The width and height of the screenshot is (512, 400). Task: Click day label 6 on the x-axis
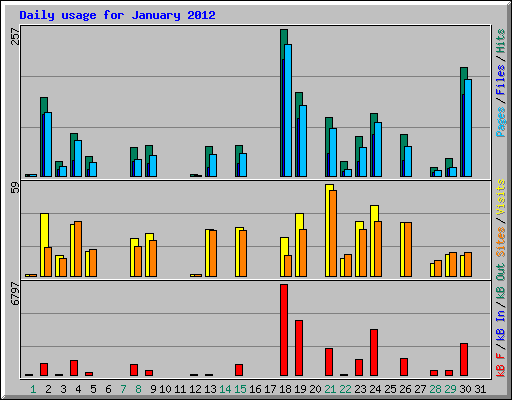[x=108, y=389]
